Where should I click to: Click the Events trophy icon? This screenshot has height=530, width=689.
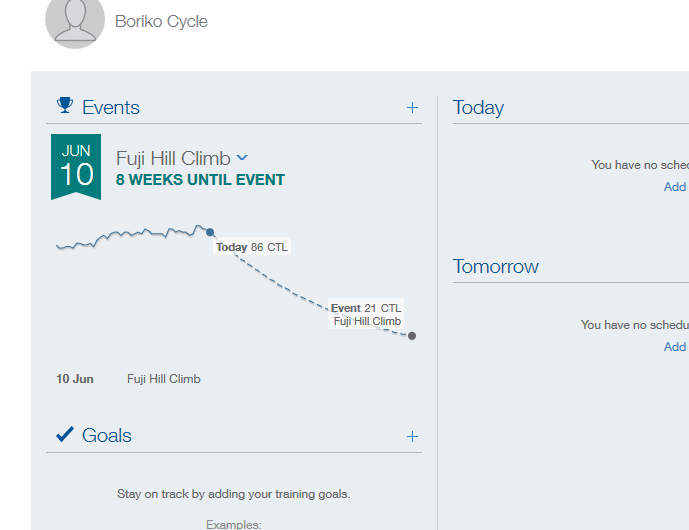click(65, 105)
